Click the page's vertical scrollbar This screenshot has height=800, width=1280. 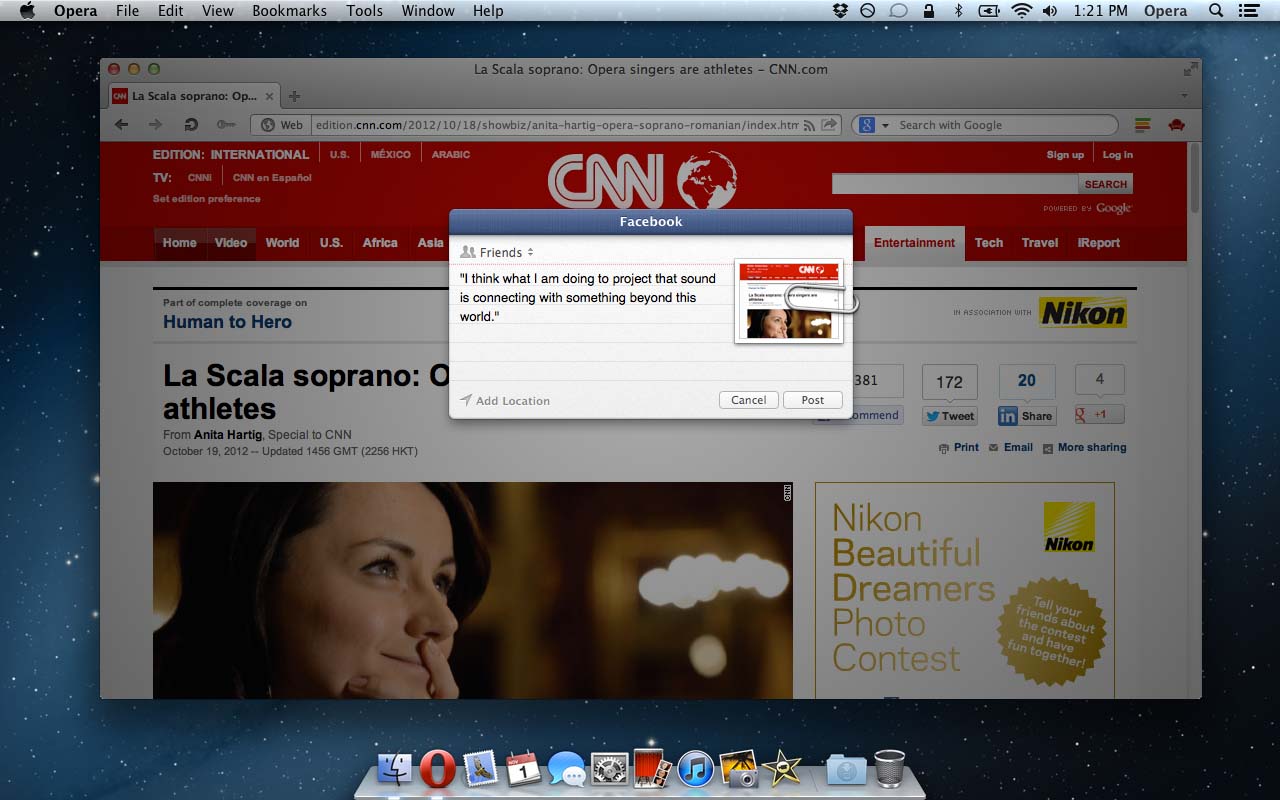[x=1194, y=180]
